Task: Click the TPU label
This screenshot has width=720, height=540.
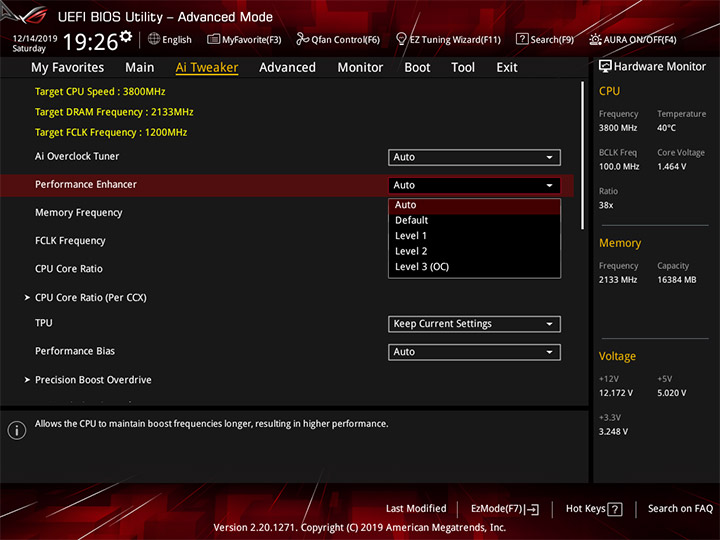Action: point(44,323)
